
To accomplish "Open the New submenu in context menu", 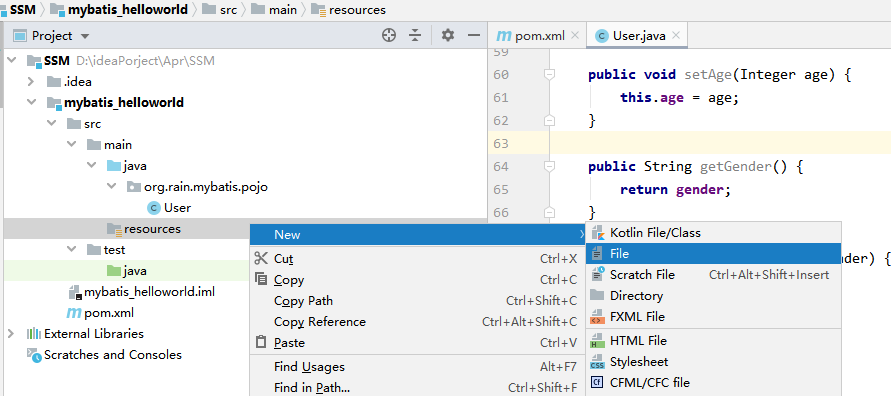I will (x=418, y=235).
